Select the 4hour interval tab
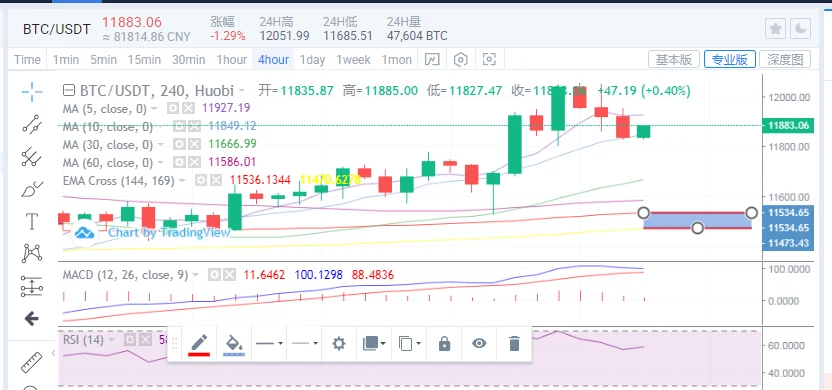The image size is (832, 390). point(273,59)
